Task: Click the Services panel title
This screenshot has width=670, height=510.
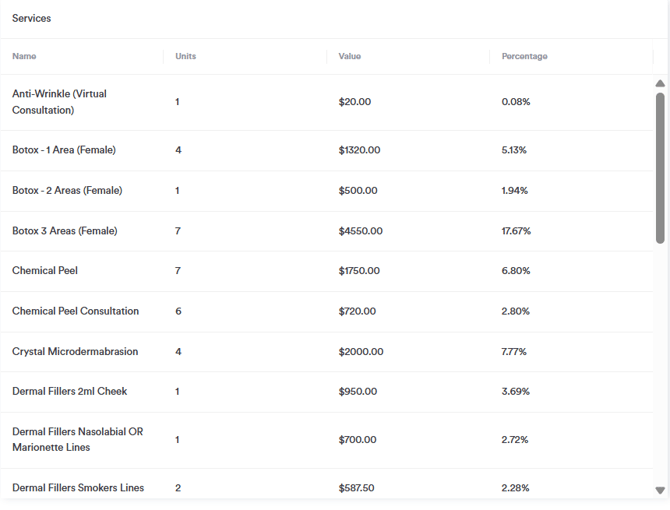Action: click(x=32, y=19)
